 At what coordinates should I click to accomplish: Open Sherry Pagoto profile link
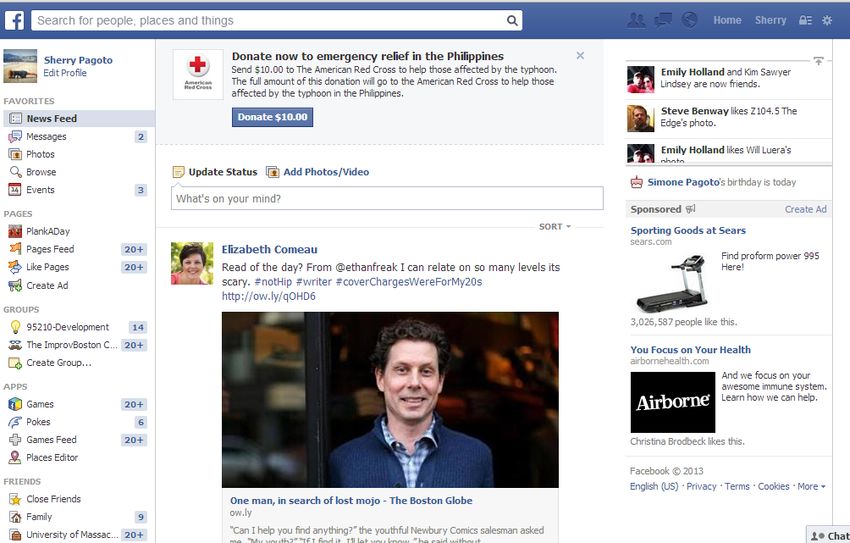pos(78,60)
